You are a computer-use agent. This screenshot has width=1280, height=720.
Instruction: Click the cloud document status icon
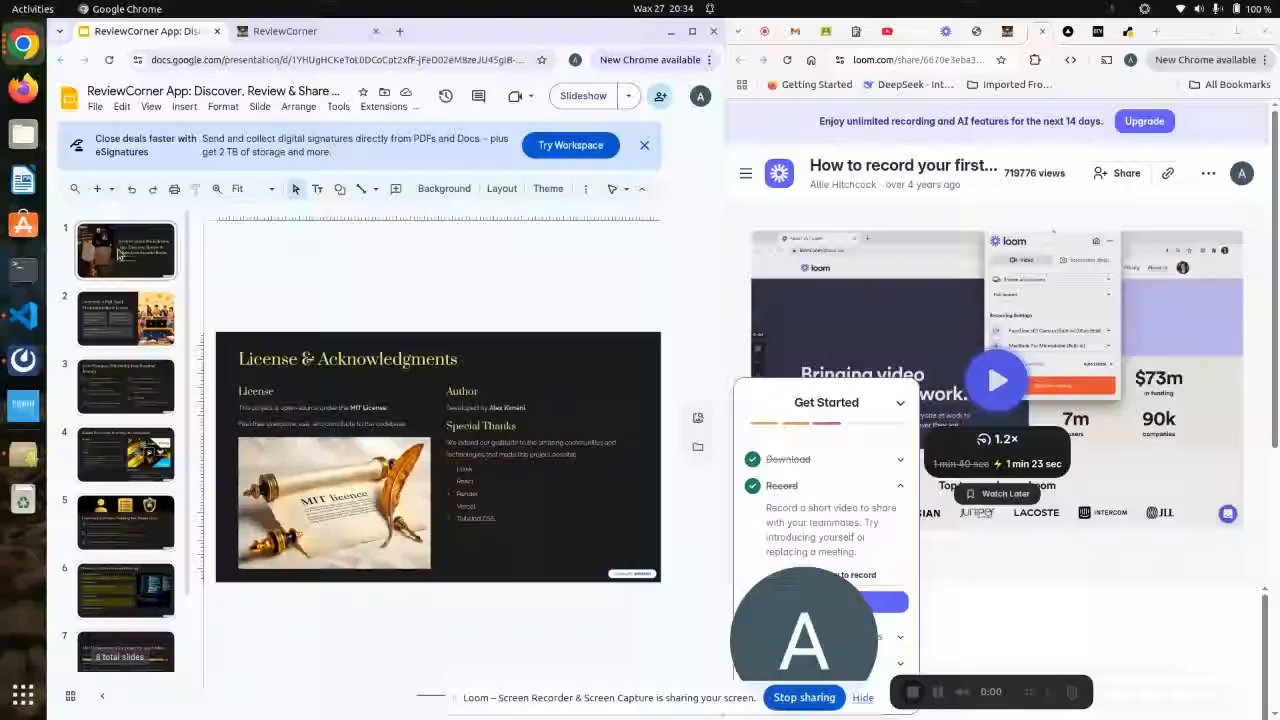[x=405, y=92]
